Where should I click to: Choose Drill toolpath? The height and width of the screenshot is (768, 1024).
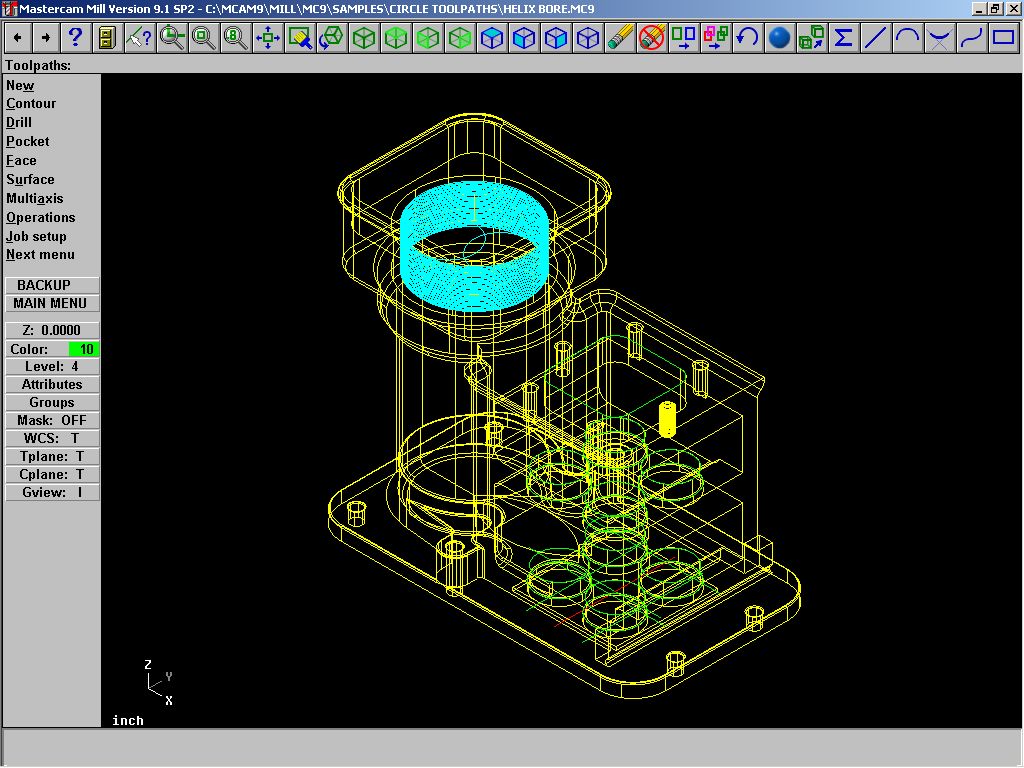click(19, 123)
